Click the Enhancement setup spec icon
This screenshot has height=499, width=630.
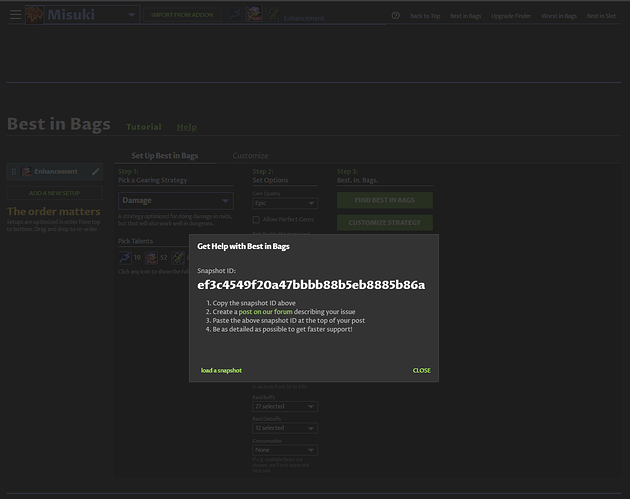coord(27,172)
